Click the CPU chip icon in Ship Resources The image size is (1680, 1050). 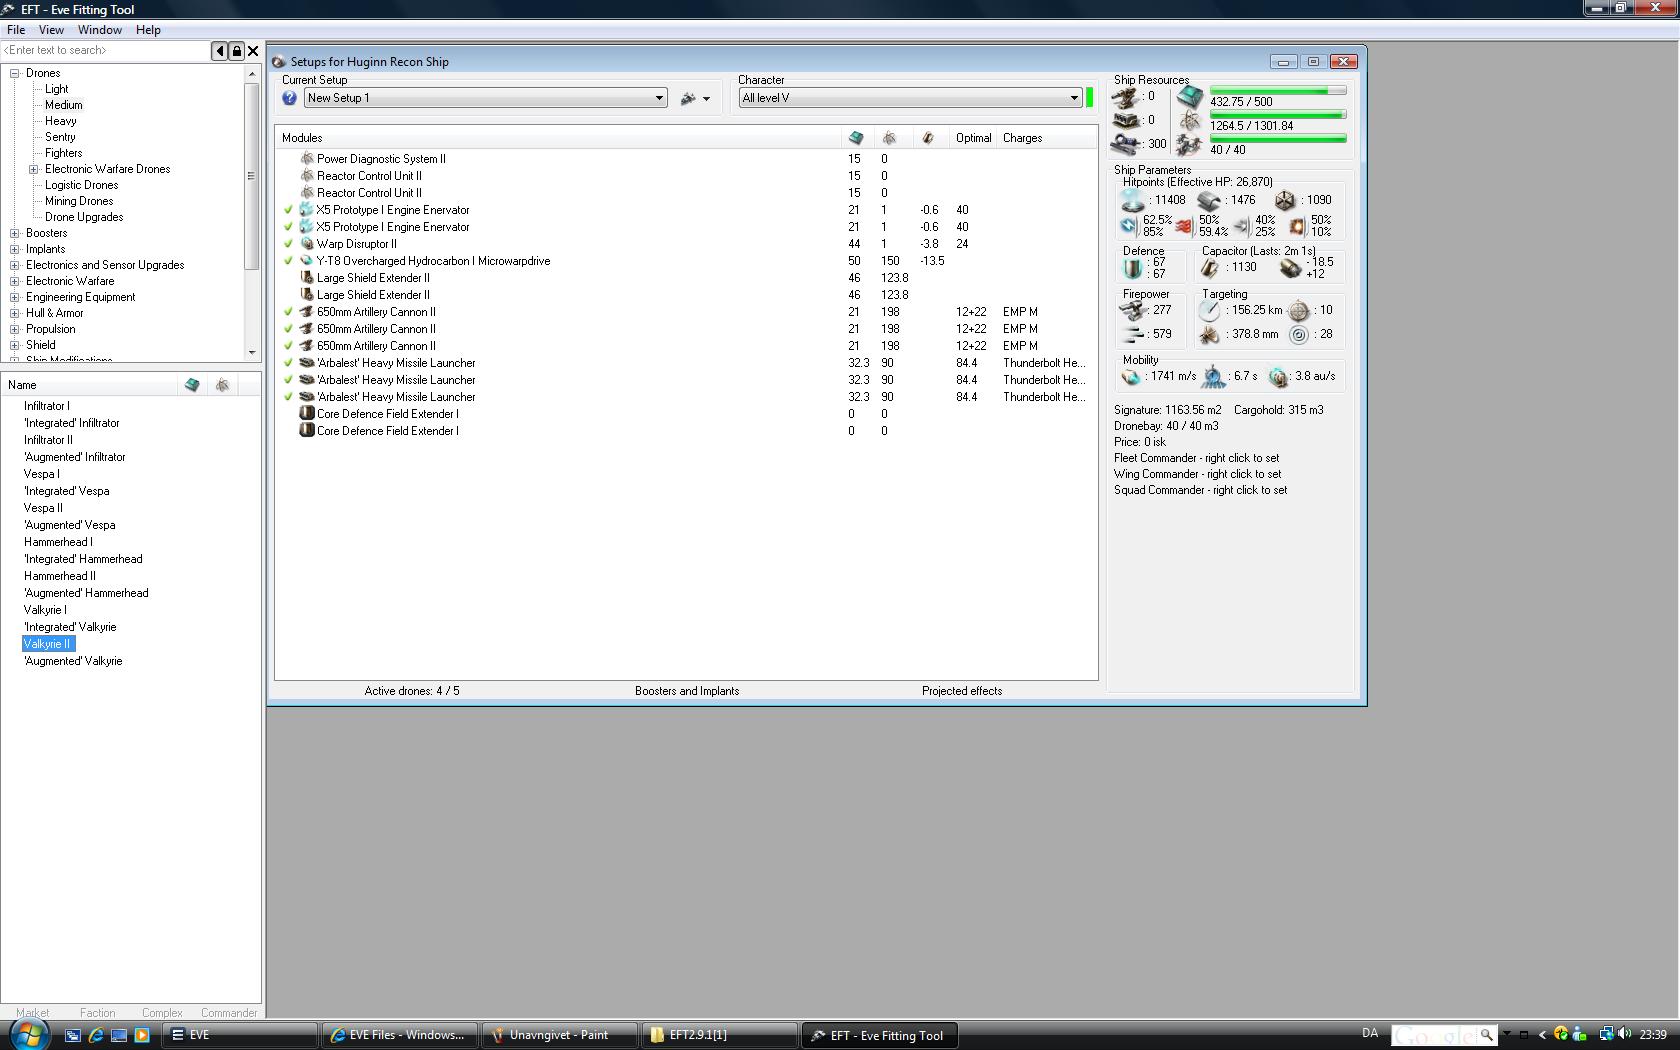tap(1189, 97)
